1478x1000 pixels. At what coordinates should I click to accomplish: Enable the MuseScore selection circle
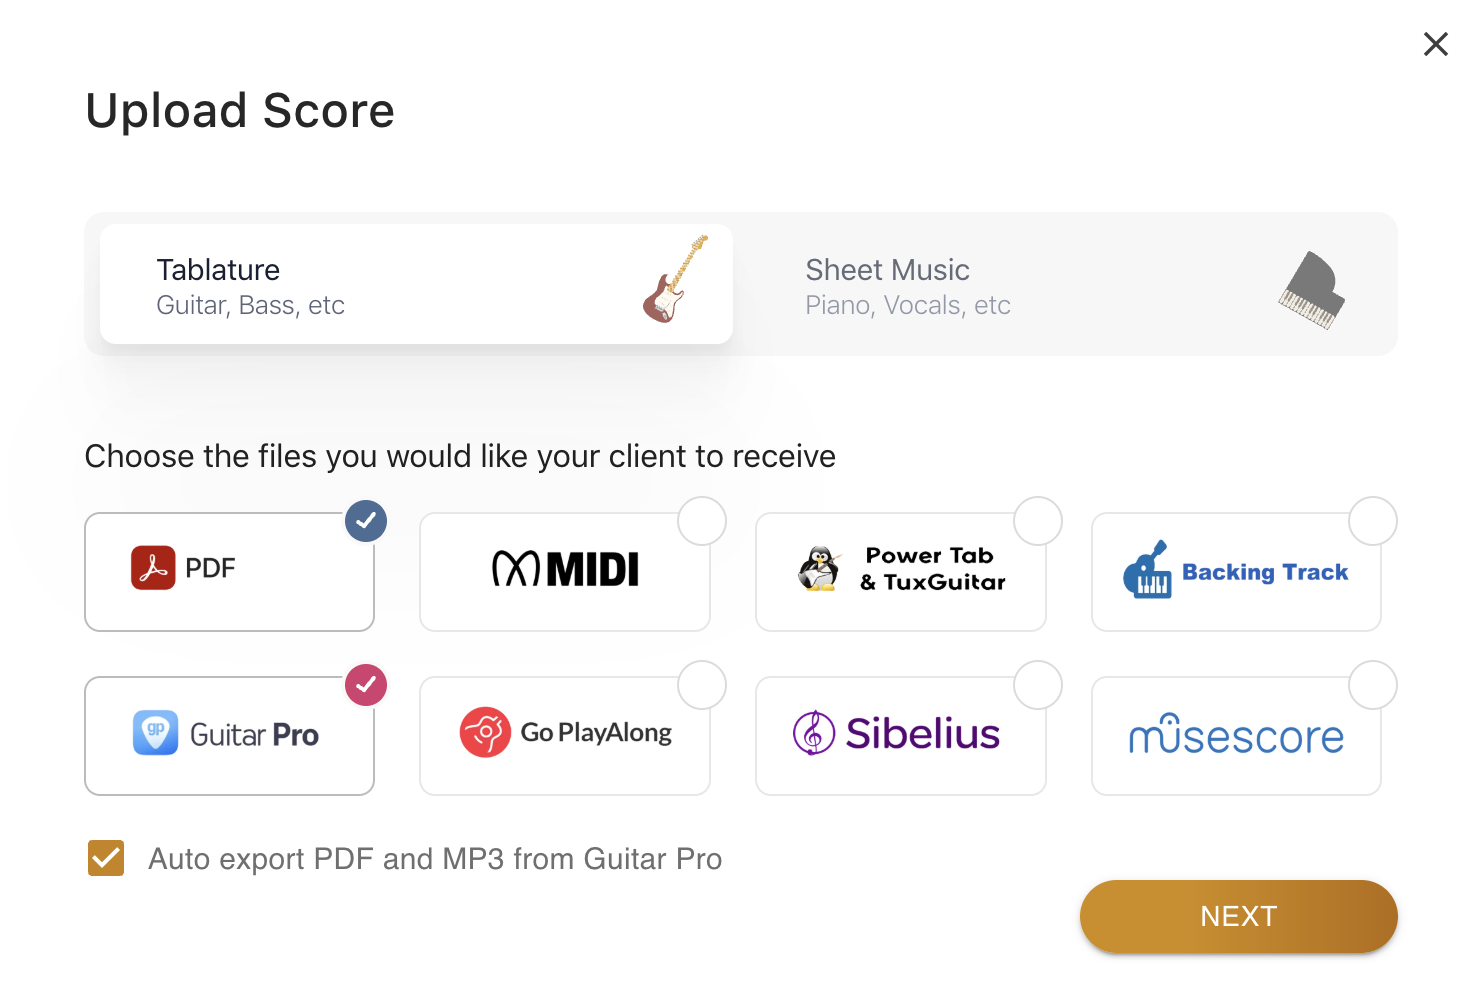(x=1373, y=685)
